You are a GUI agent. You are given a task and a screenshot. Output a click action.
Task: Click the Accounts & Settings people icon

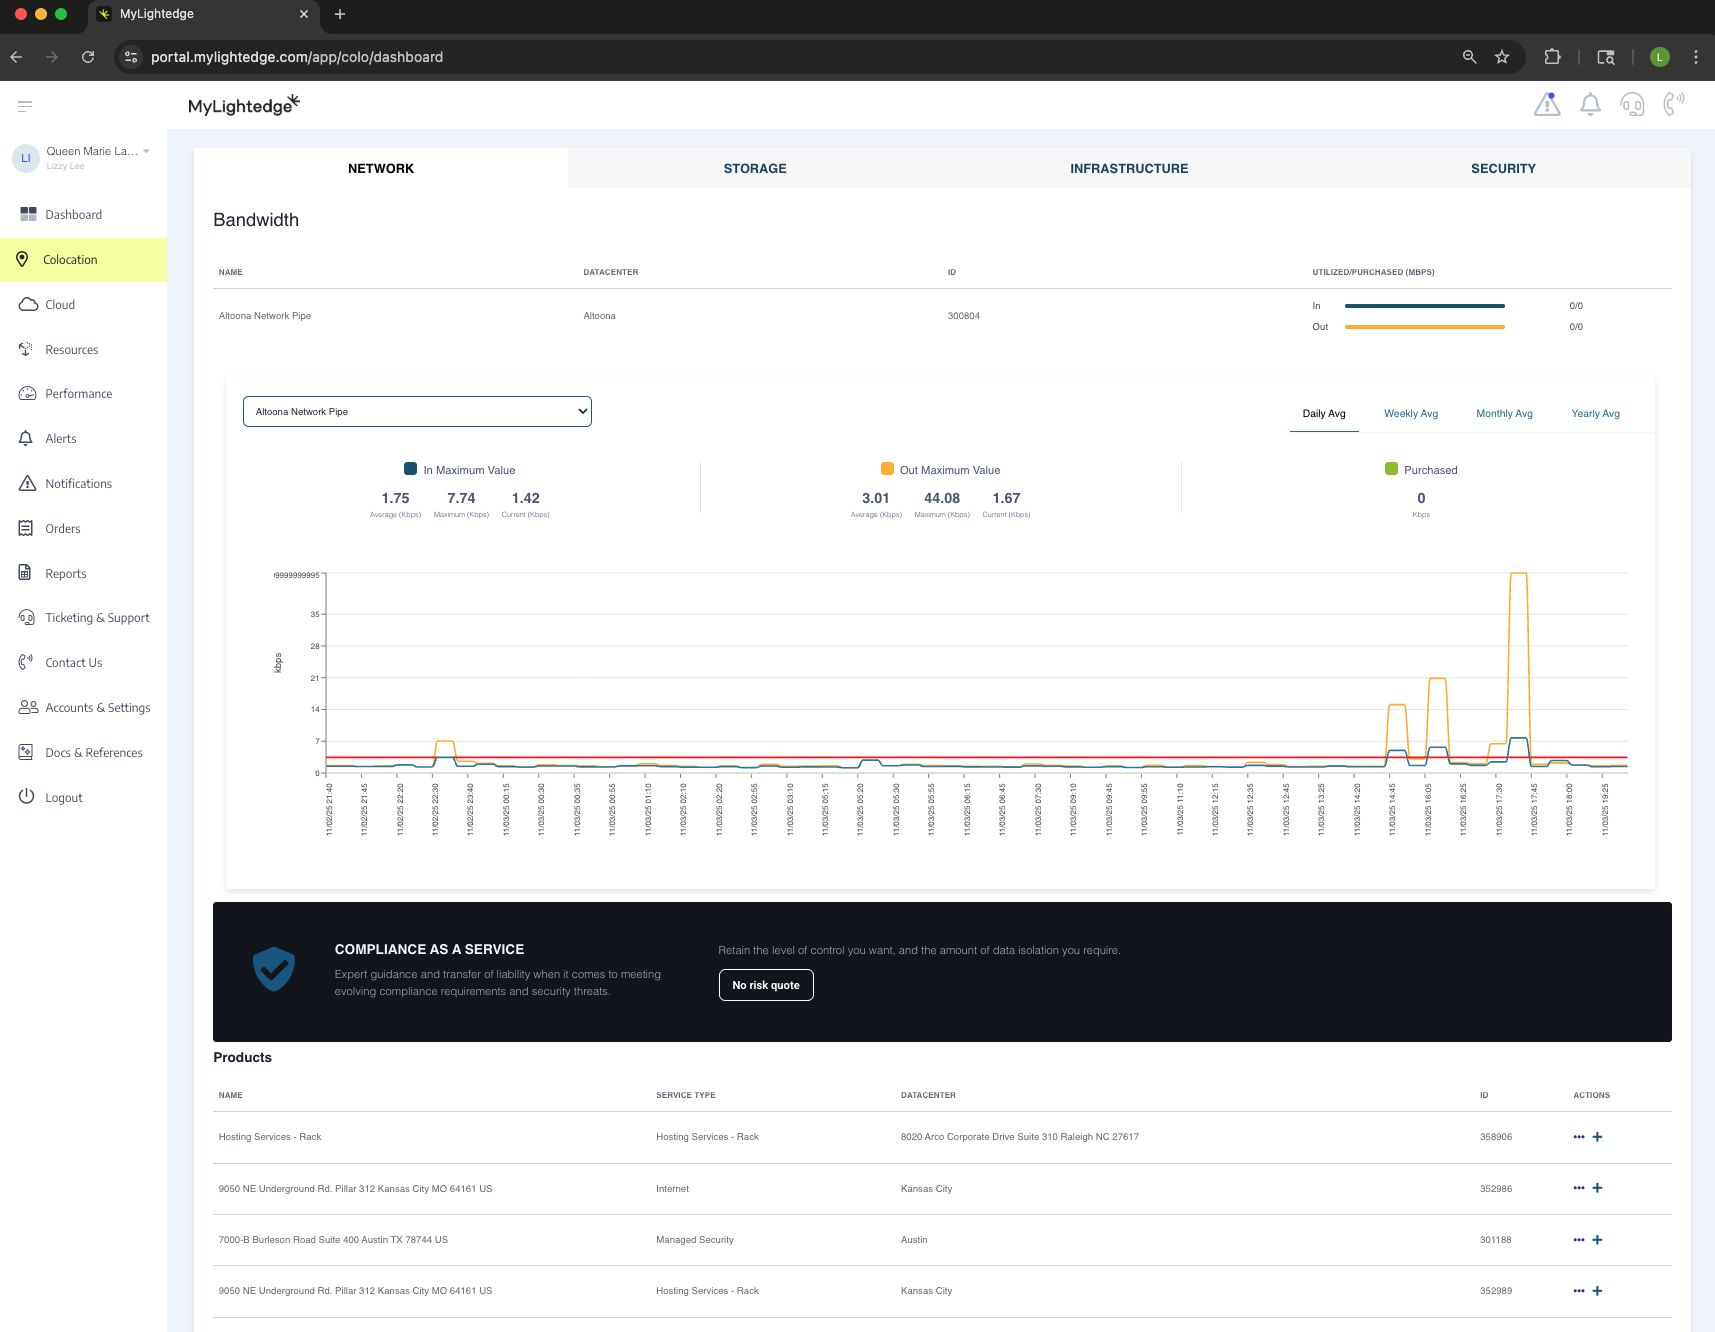coord(28,707)
